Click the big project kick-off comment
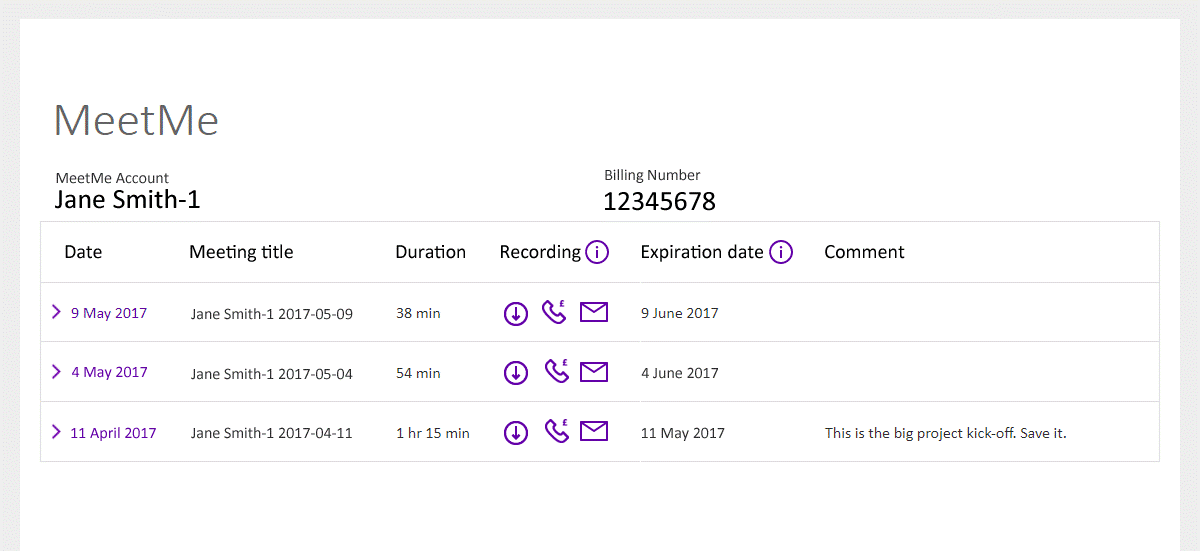The image size is (1200, 551). (945, 433)
